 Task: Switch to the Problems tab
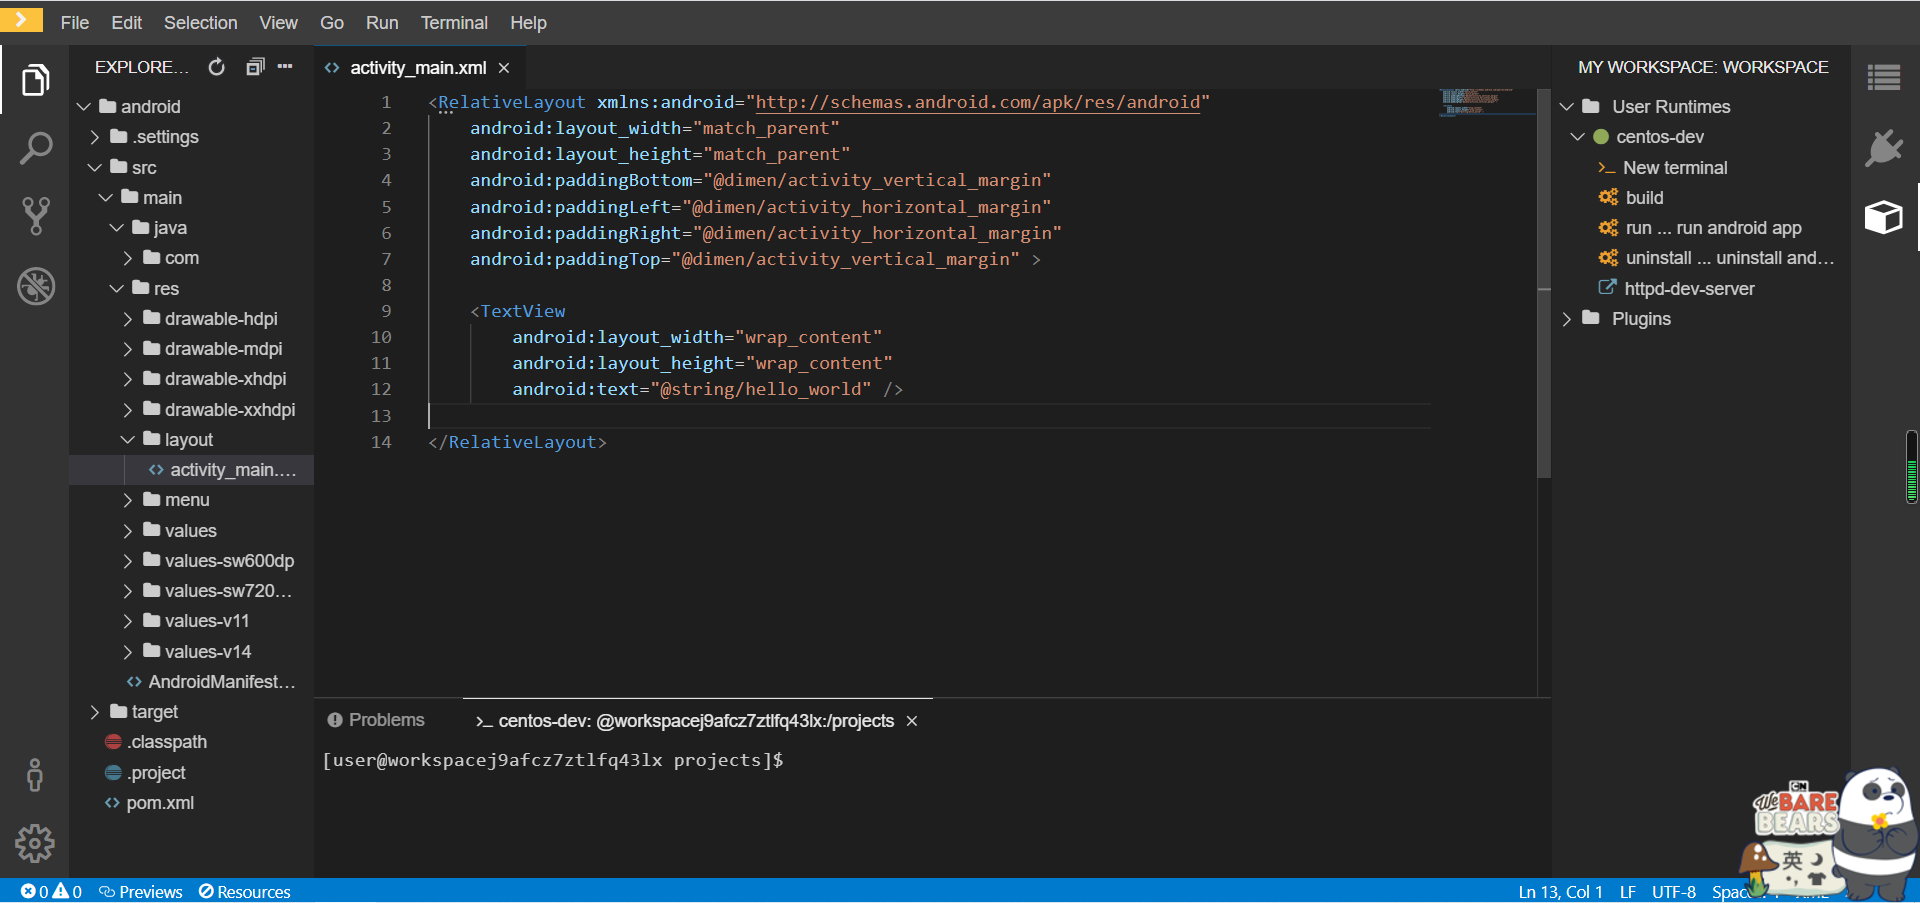(x=376, y=720)
